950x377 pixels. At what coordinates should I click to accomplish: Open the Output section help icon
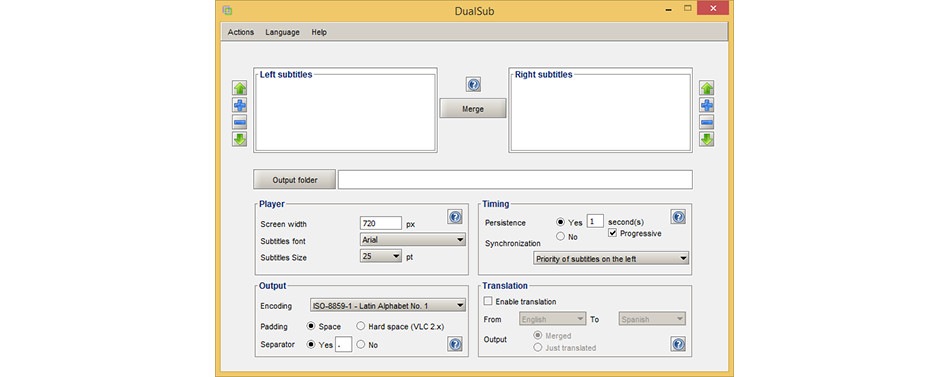click(x=455, y=344)
